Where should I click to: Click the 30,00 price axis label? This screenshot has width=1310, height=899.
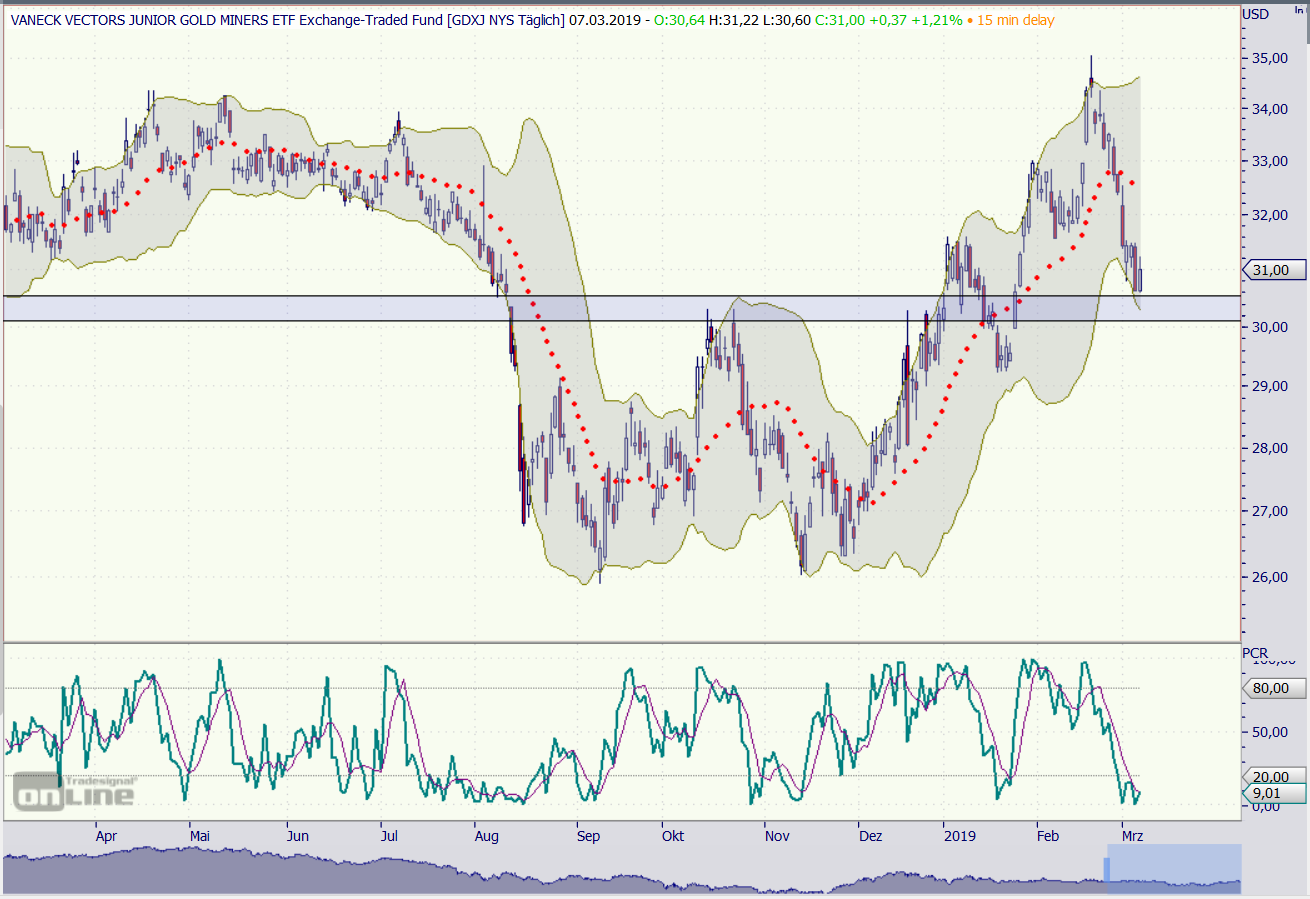(1269, 327)
